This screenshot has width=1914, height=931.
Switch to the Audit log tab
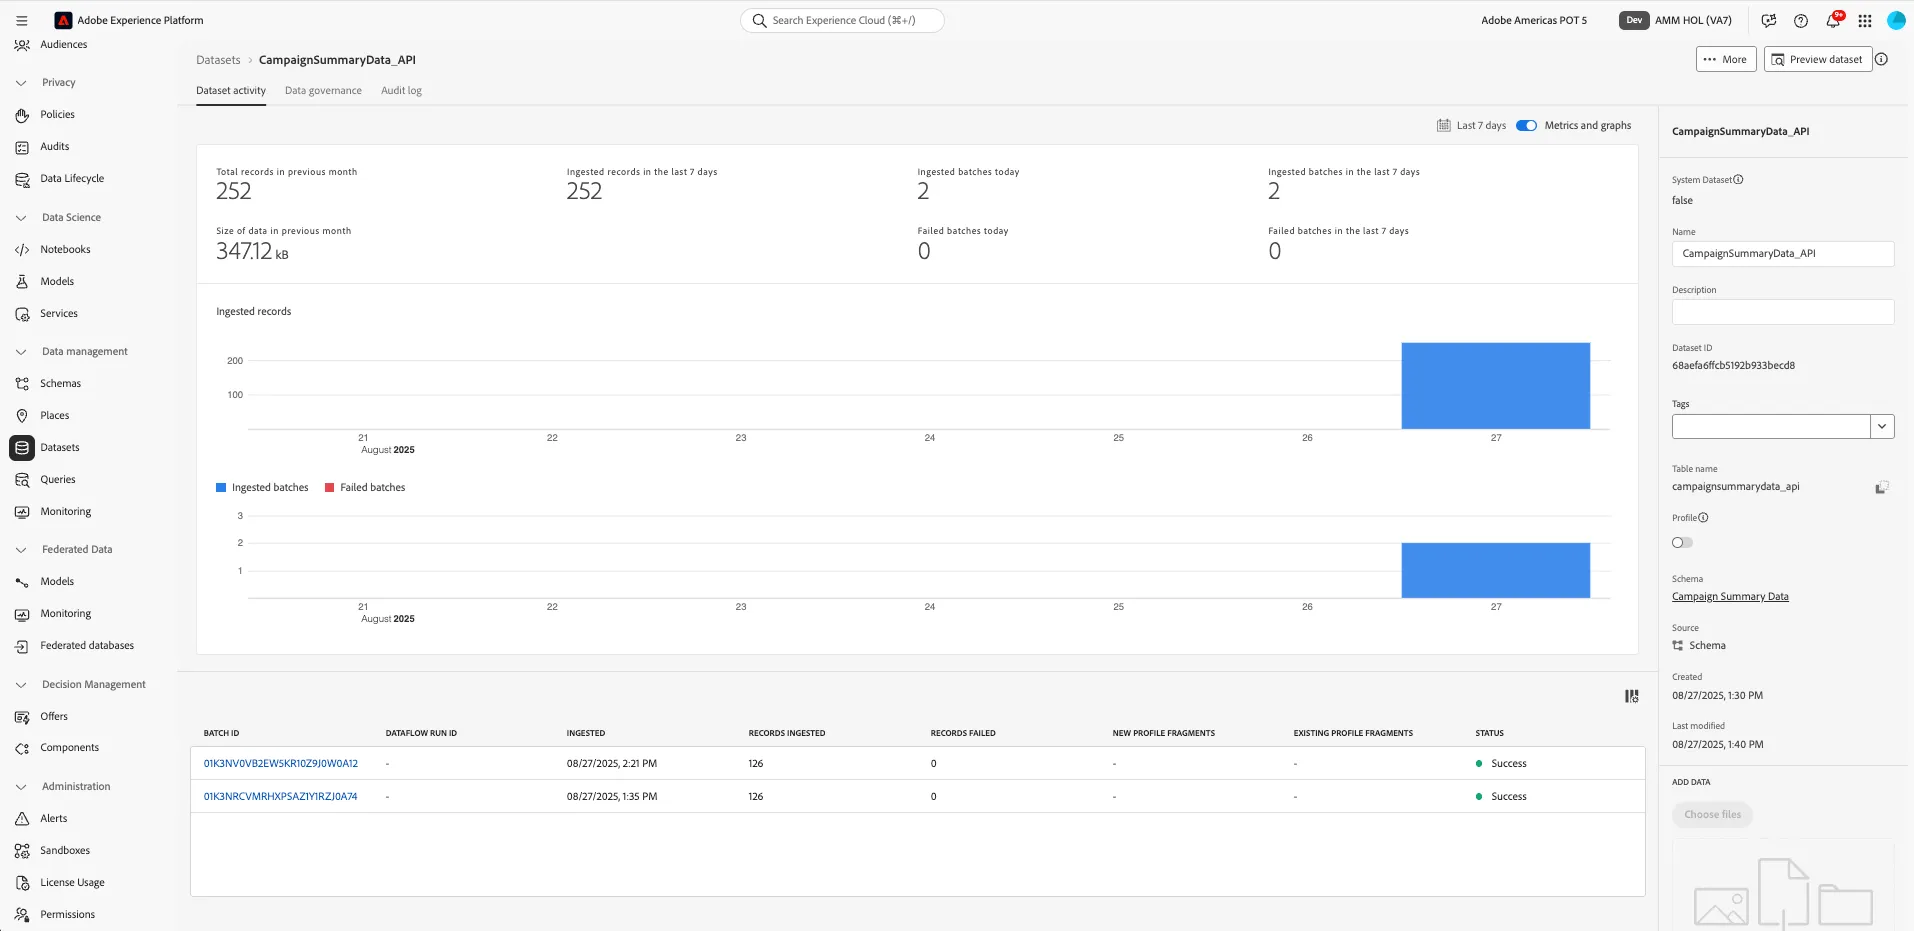tap(401, 91)
